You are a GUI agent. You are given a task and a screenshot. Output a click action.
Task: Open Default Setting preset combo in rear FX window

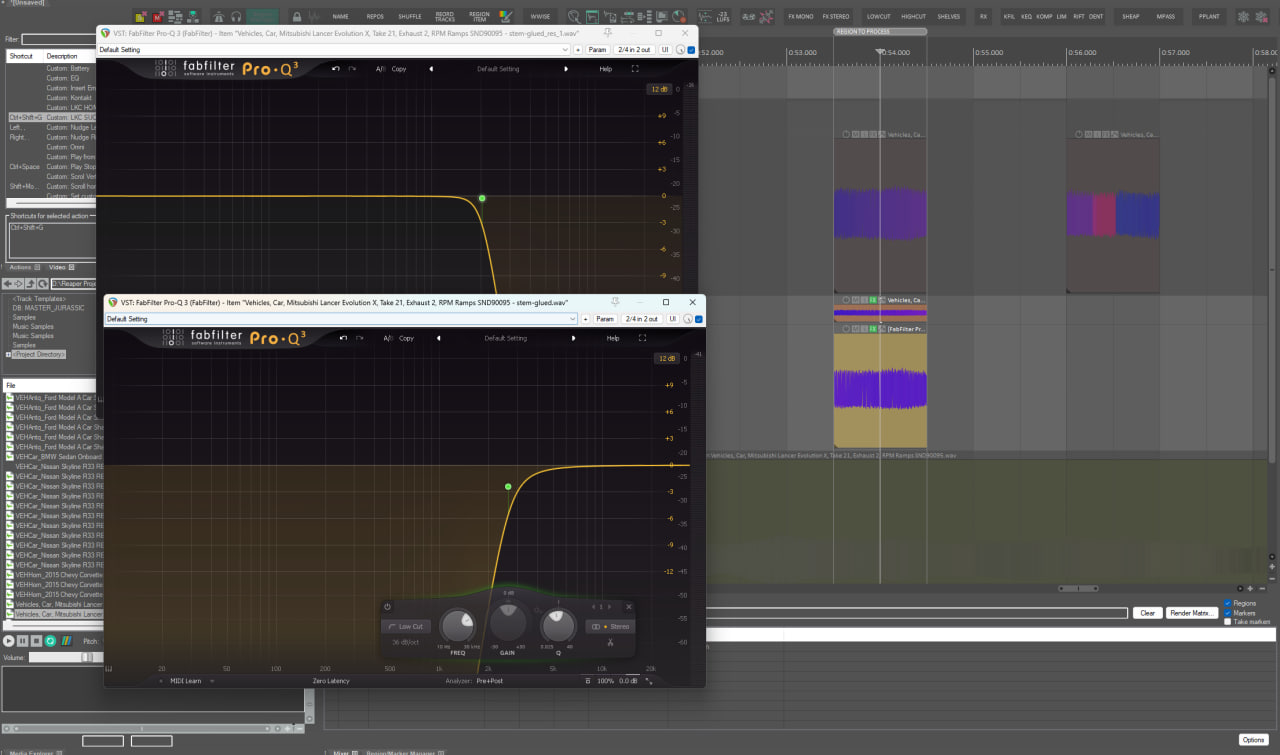pos(334,49)
